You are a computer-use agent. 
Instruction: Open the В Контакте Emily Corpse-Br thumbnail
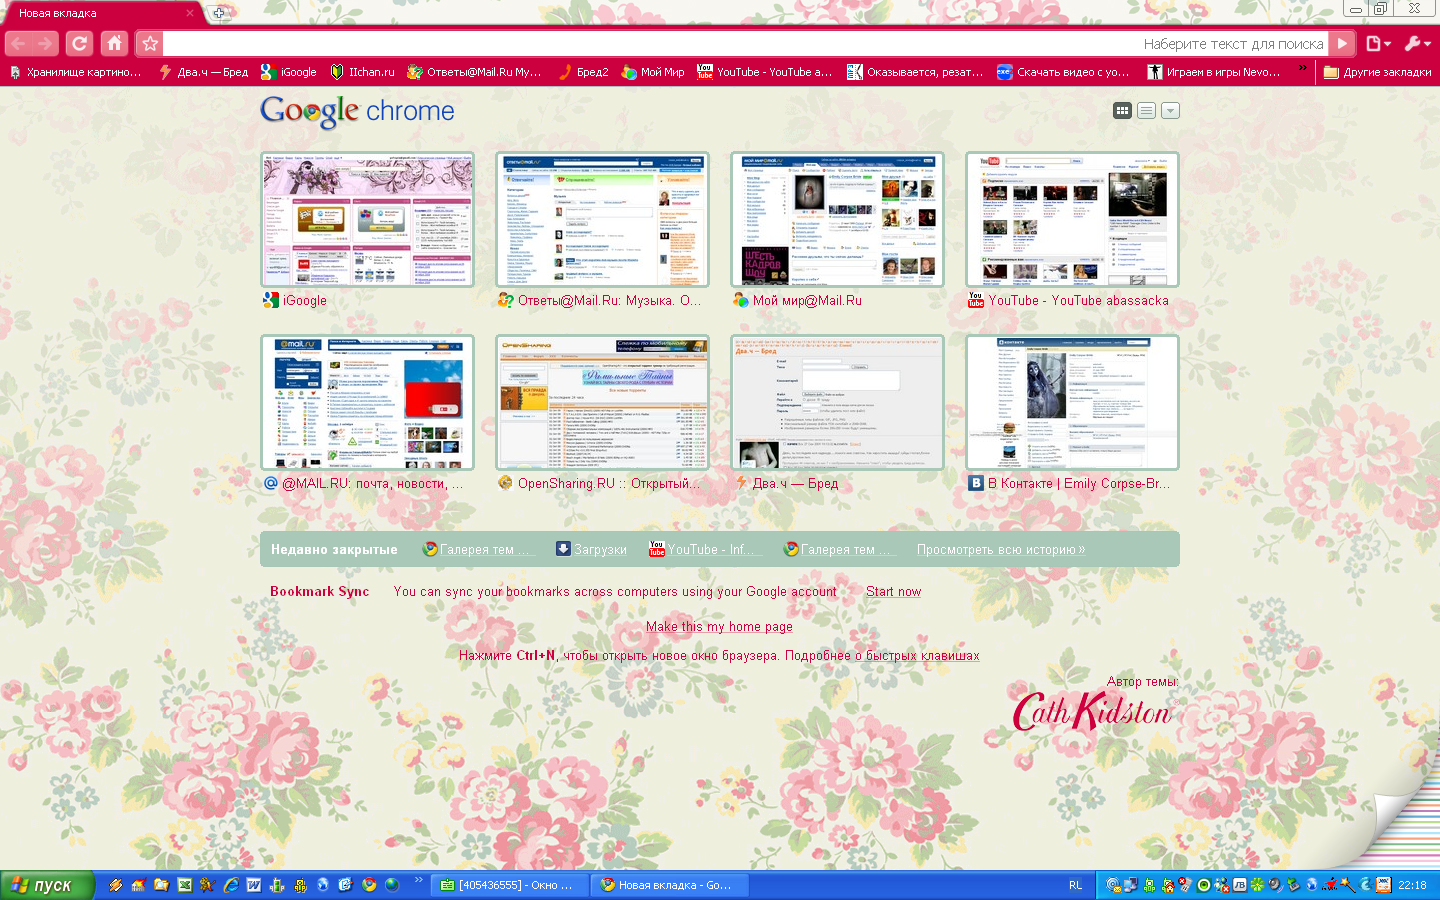click(1072, 402)
